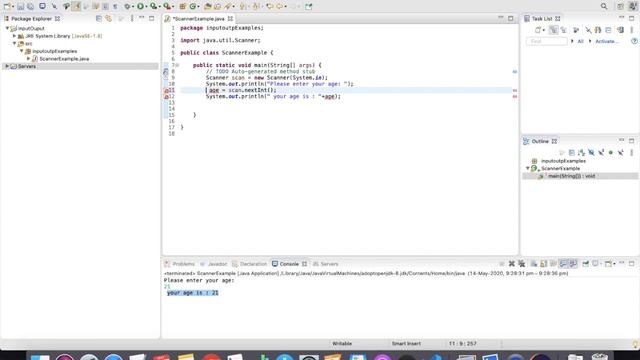Viewport: 640px width, 360px height.
Task: Open Run button dropdown arrow
Action: click(146, 7)
